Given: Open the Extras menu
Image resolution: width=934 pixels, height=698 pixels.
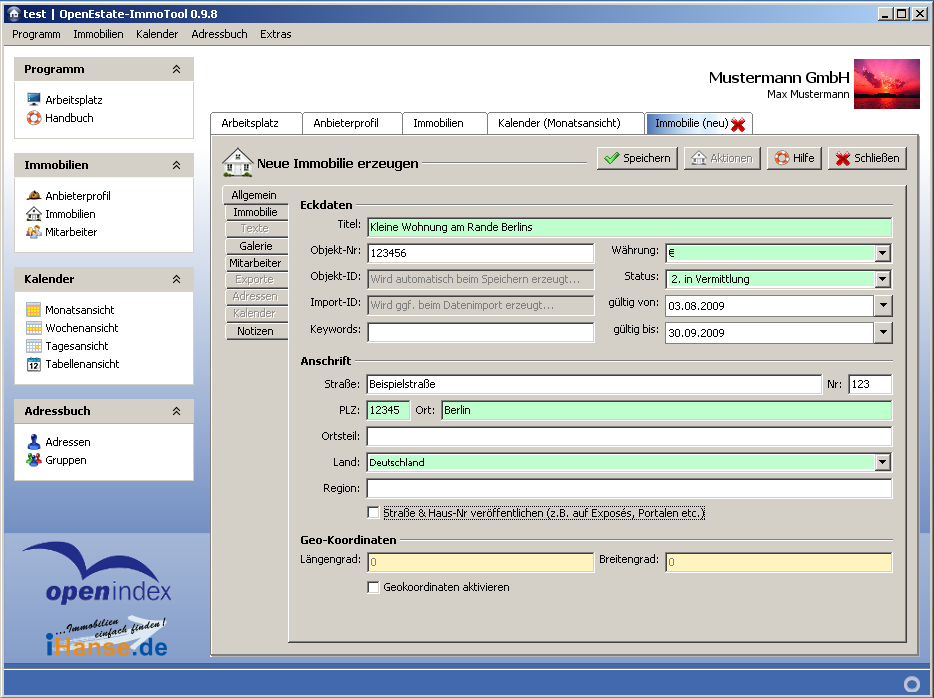Looking at the screenshot, I should pos(275,34).
